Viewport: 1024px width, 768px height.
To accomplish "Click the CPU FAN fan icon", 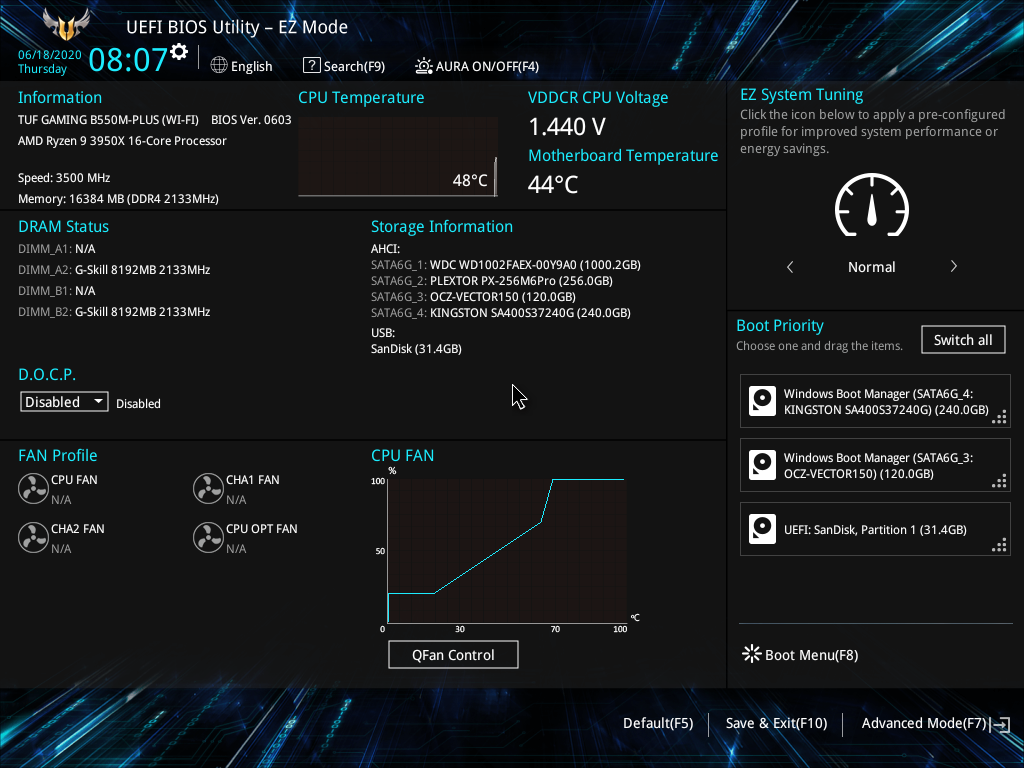I will [33, 489].
